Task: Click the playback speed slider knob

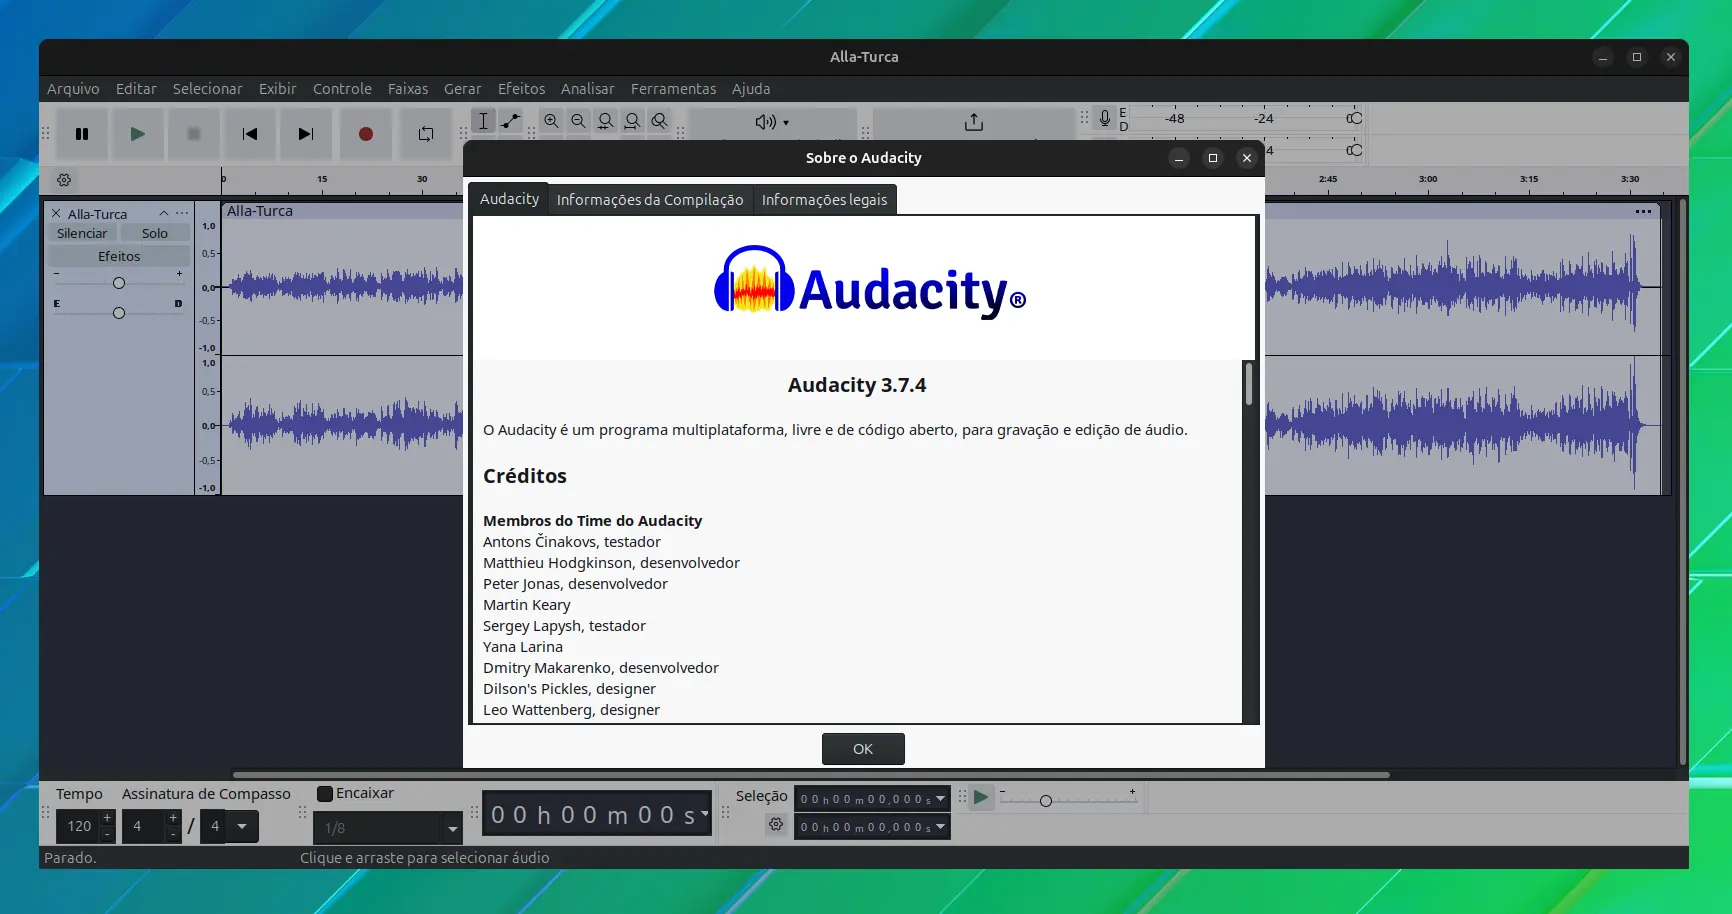Action: pos(1046,801)
